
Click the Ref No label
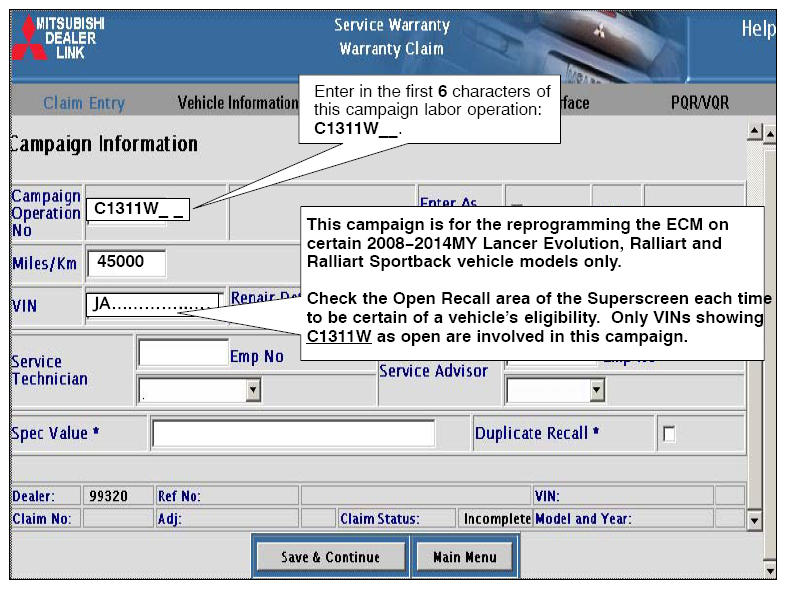coord(179,496)
